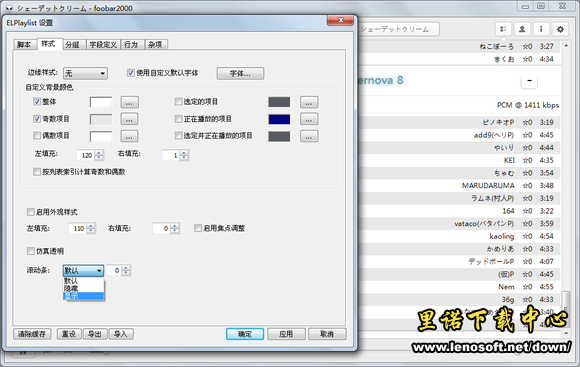Open the settings gear icon
The height and width of the screenshot is (367, 580).
tap(560, 29)
